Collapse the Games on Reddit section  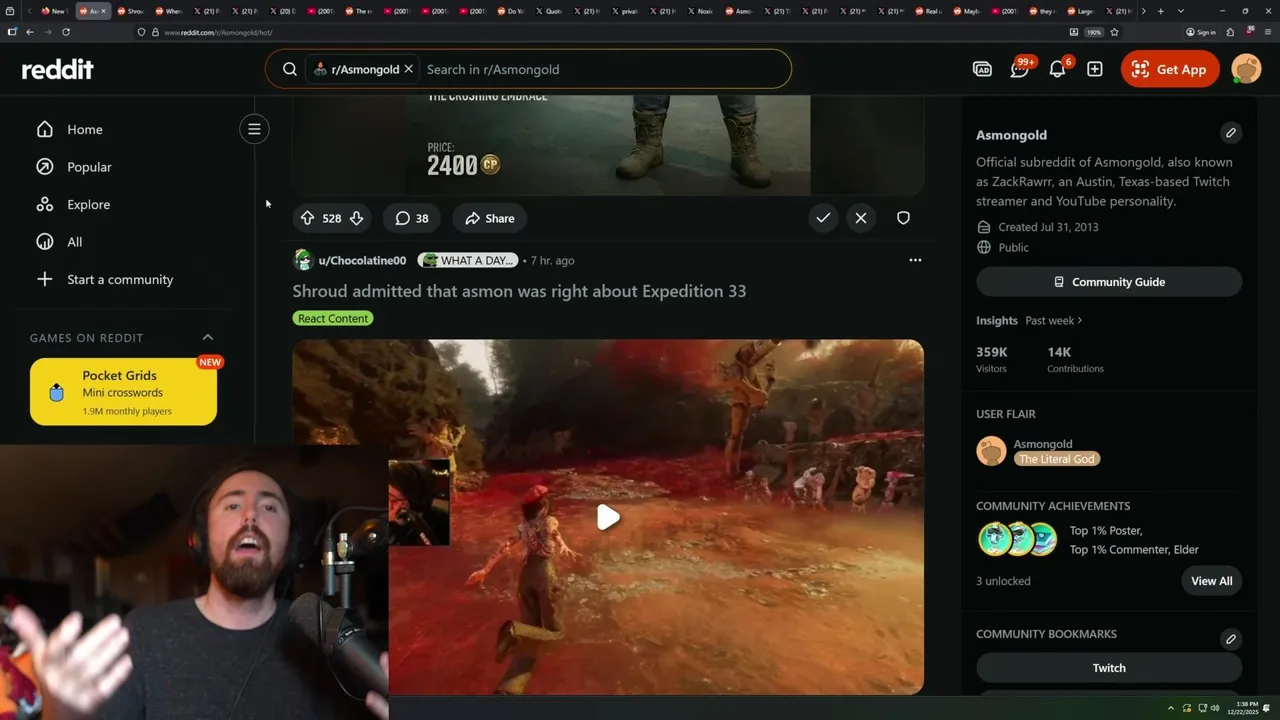pyautogui.click(x=208, y=337)
